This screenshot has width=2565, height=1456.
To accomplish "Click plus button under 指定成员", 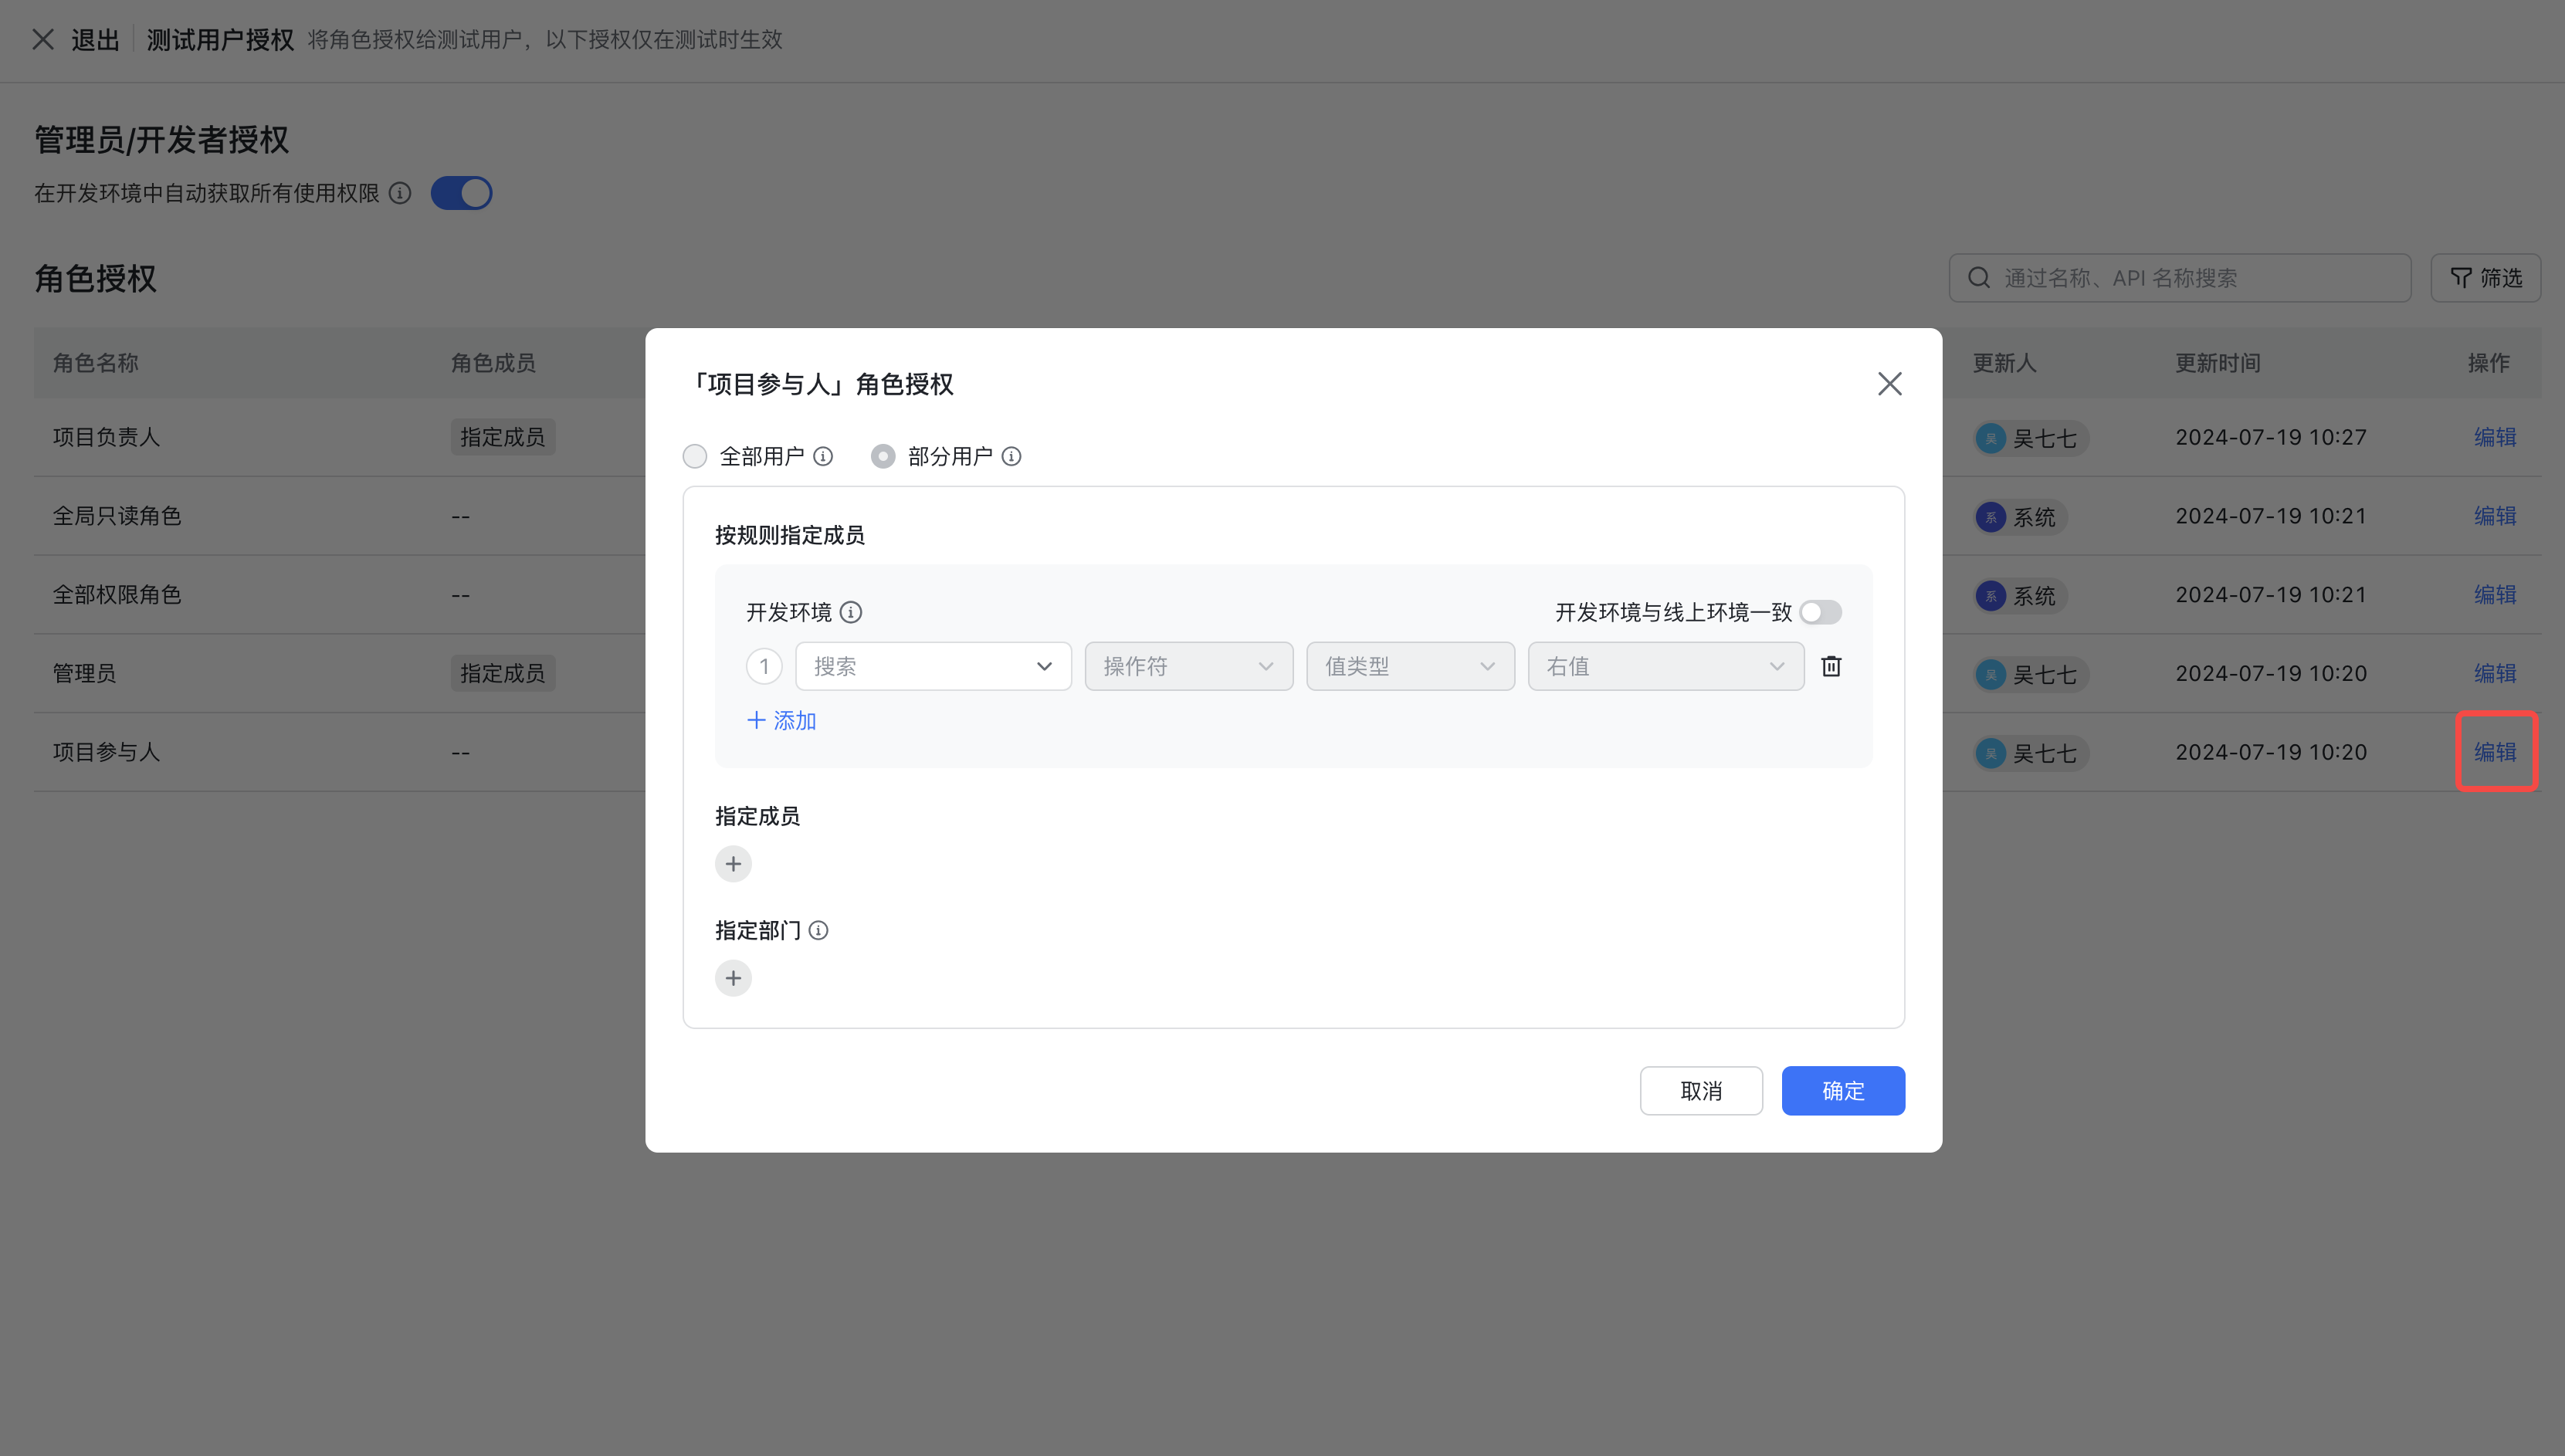I will click(733, 864).
